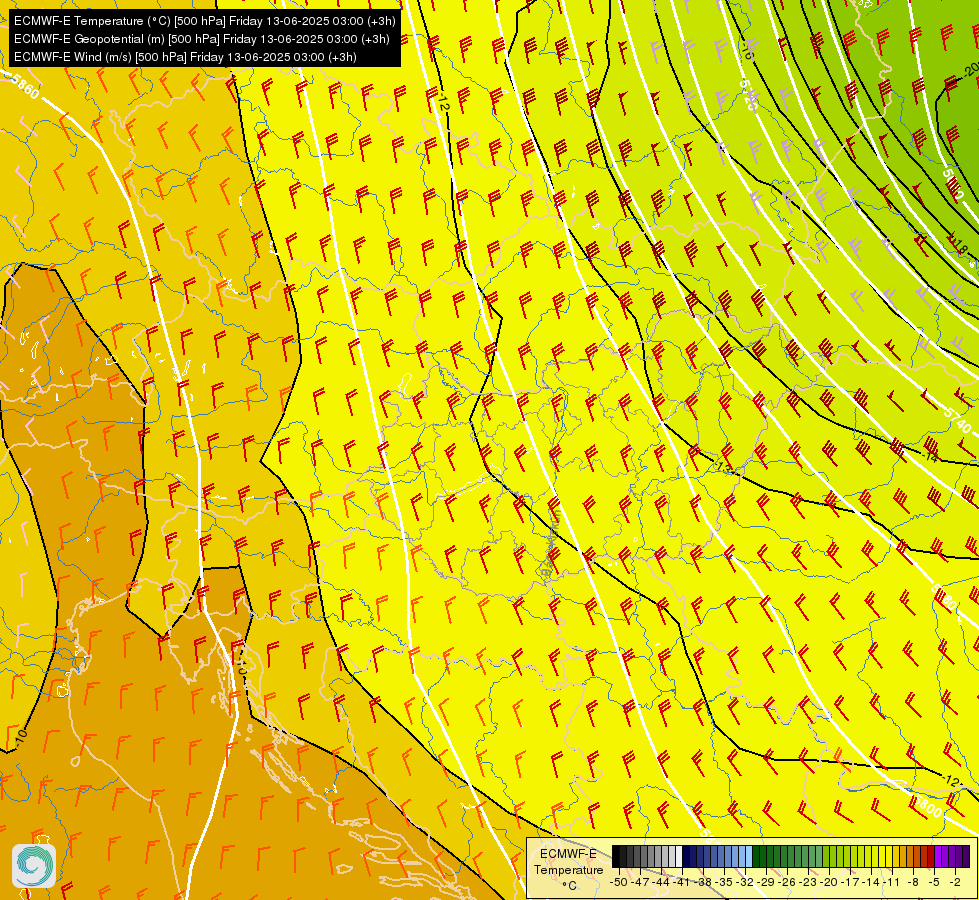
Task: Click the '-26' value on the legend
Action: point(787,882)
